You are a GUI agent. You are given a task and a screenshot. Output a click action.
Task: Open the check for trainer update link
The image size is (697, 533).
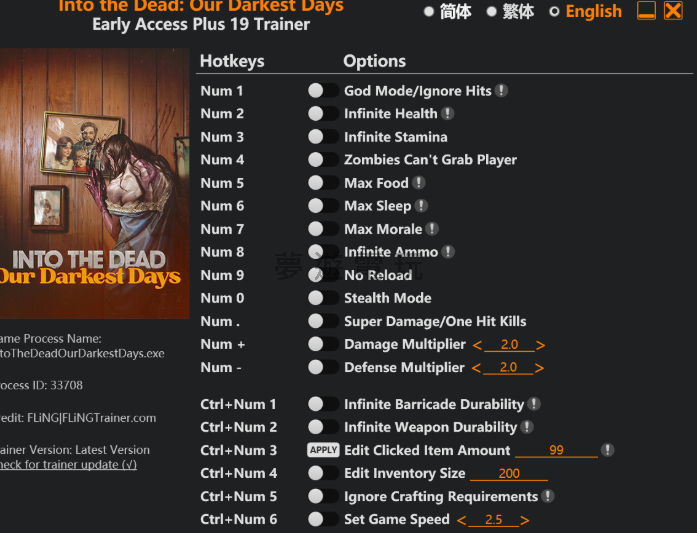click(x=68, y=465)
